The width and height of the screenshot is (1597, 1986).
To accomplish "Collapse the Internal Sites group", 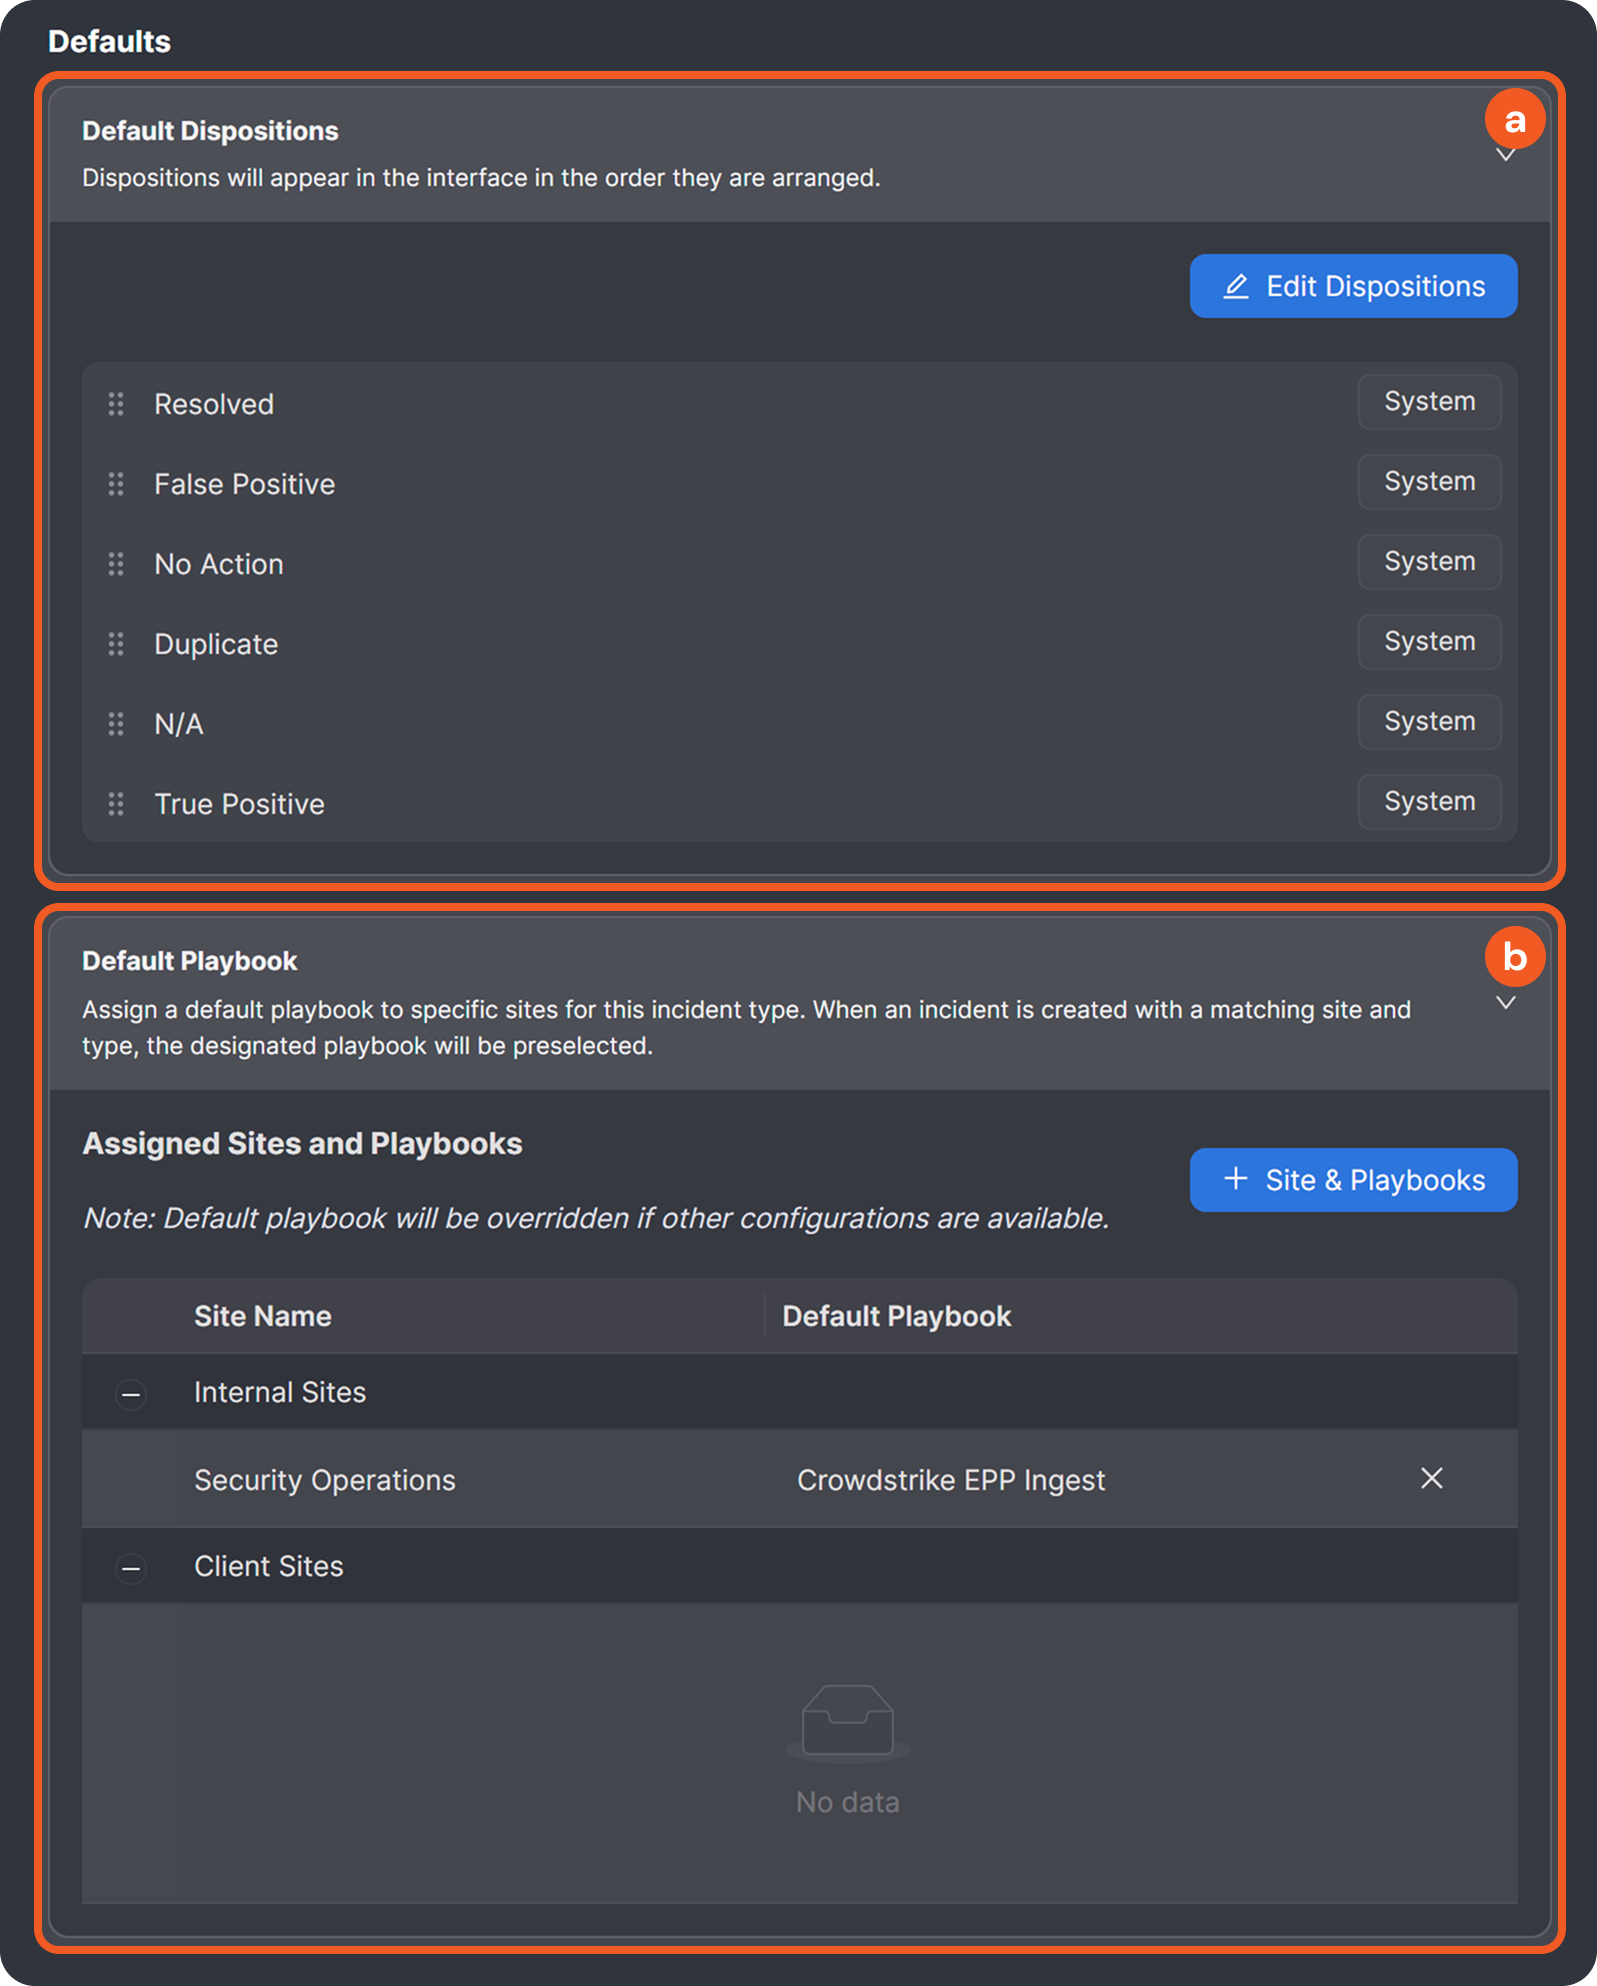I will click(131, 1394).
